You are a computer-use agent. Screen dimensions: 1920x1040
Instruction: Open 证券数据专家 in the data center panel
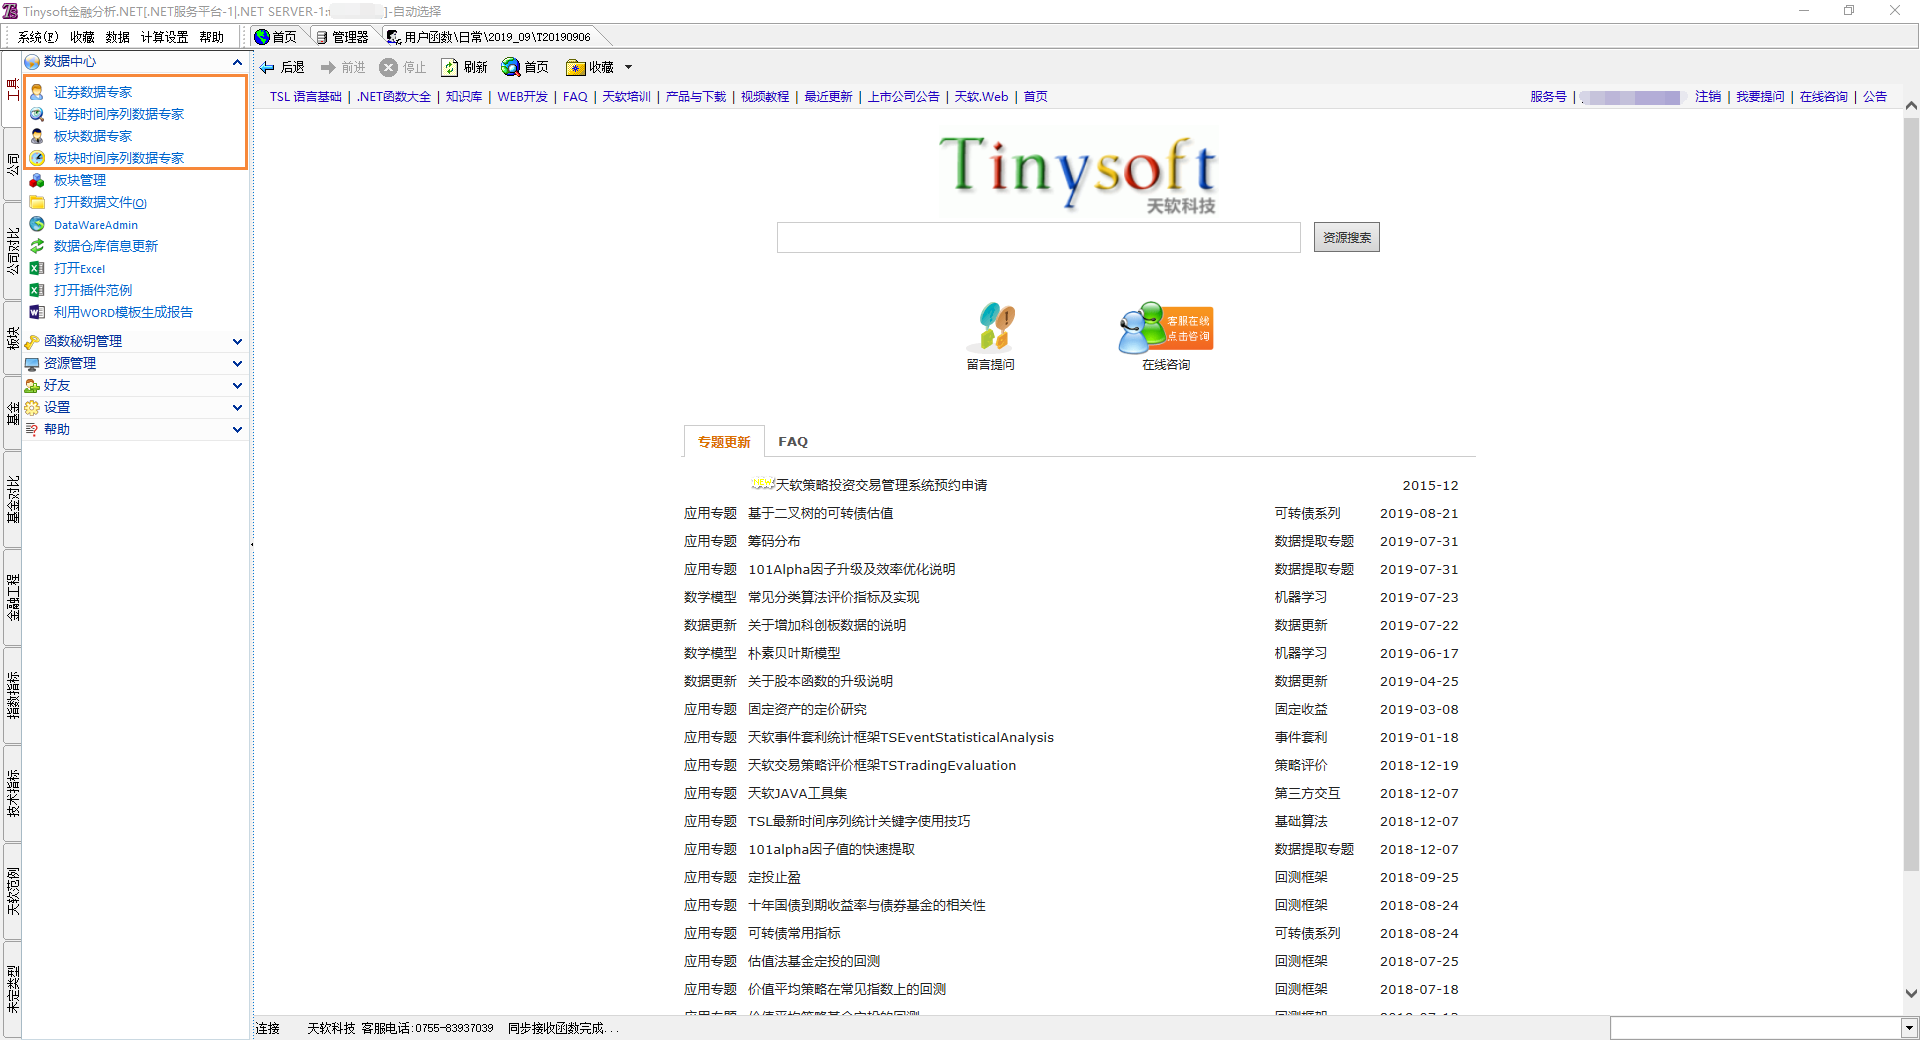[92, 92]
